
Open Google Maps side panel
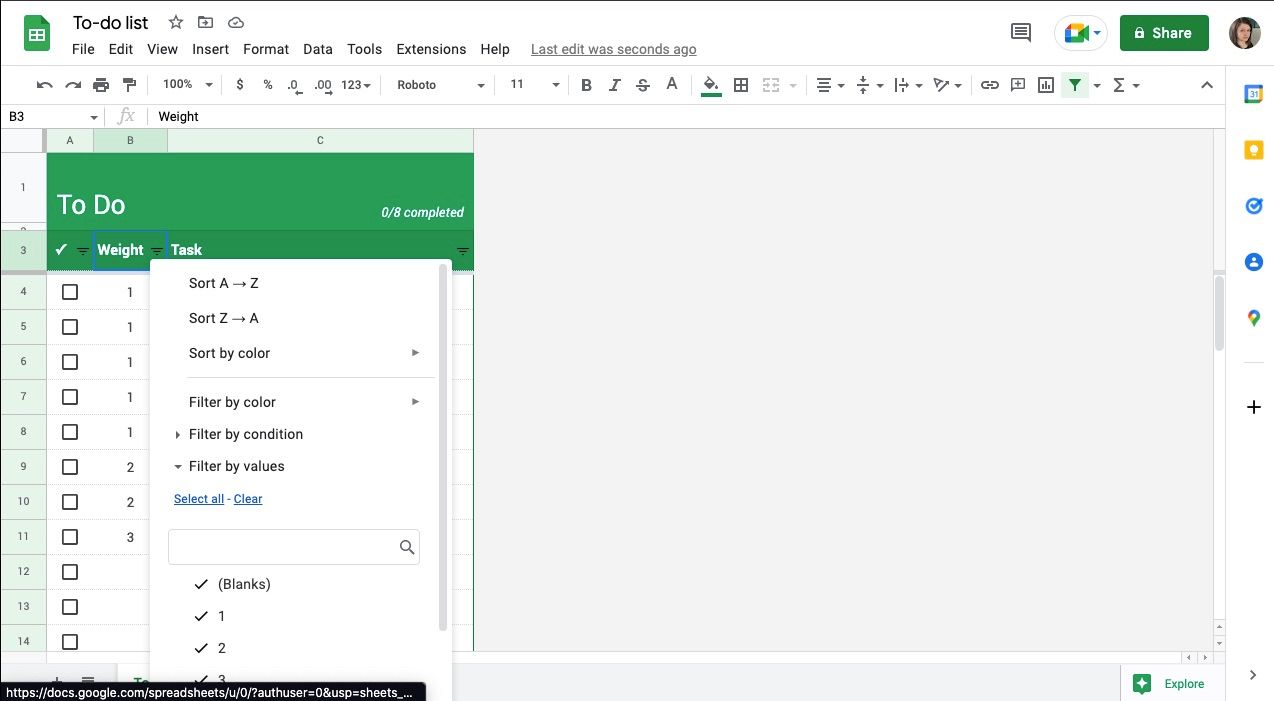click(x=1254, y=318)
